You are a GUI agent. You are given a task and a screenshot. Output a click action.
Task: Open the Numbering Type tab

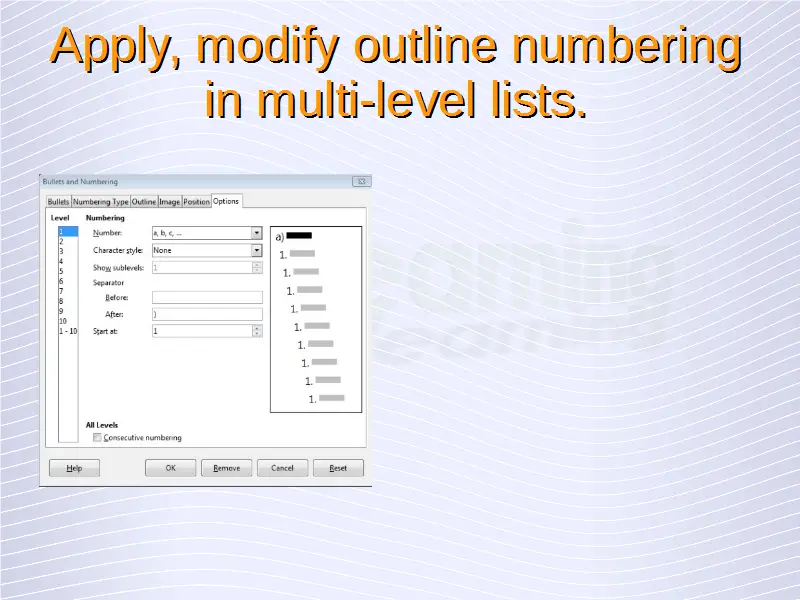tap(101, 202)
